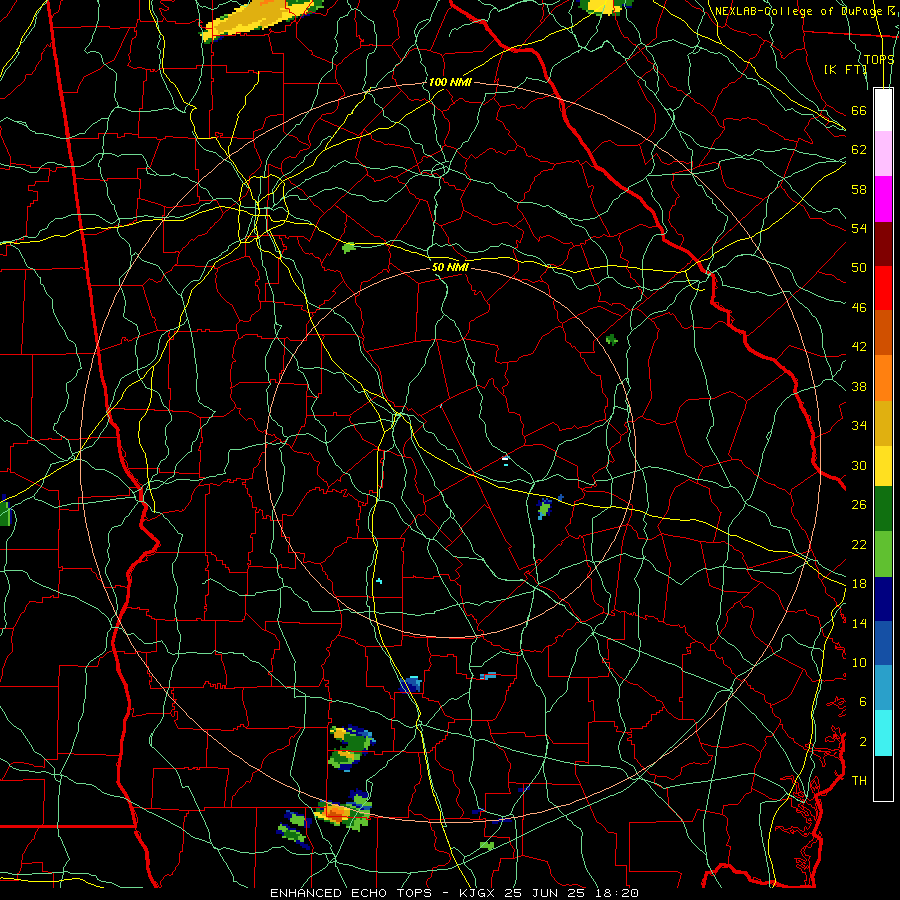Pick the yellow legend swatch

[883, 465]
